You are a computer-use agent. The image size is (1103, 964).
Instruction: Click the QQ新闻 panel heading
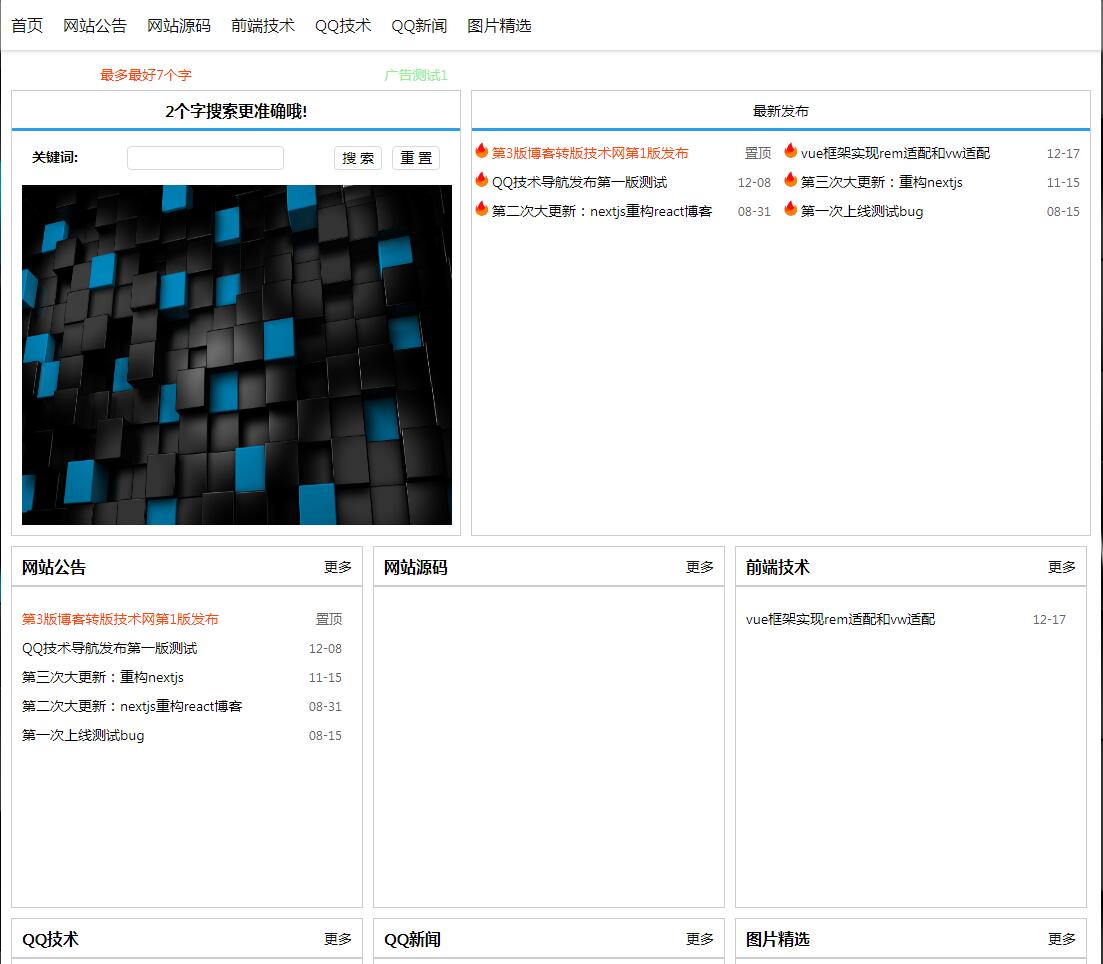click(412, 939)
